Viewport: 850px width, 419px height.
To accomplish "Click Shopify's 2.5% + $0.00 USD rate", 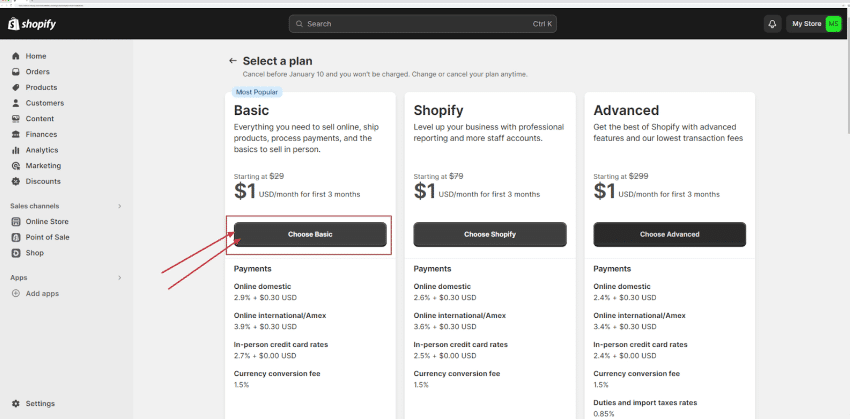I will point(445,356).
